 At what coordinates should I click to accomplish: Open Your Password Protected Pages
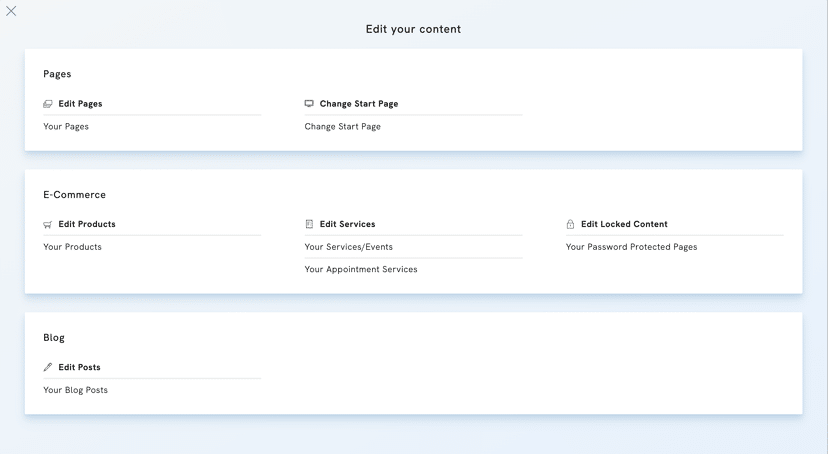tap(631, 247)
